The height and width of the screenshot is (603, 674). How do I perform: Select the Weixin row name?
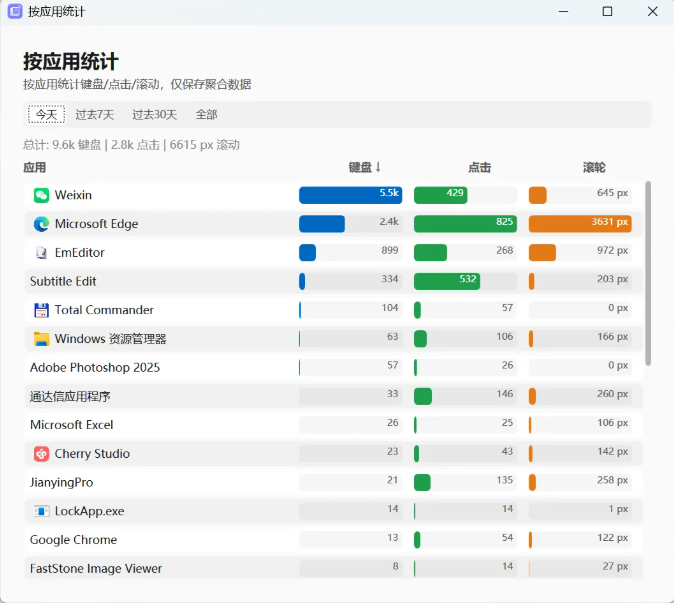(x=73, y=195)
